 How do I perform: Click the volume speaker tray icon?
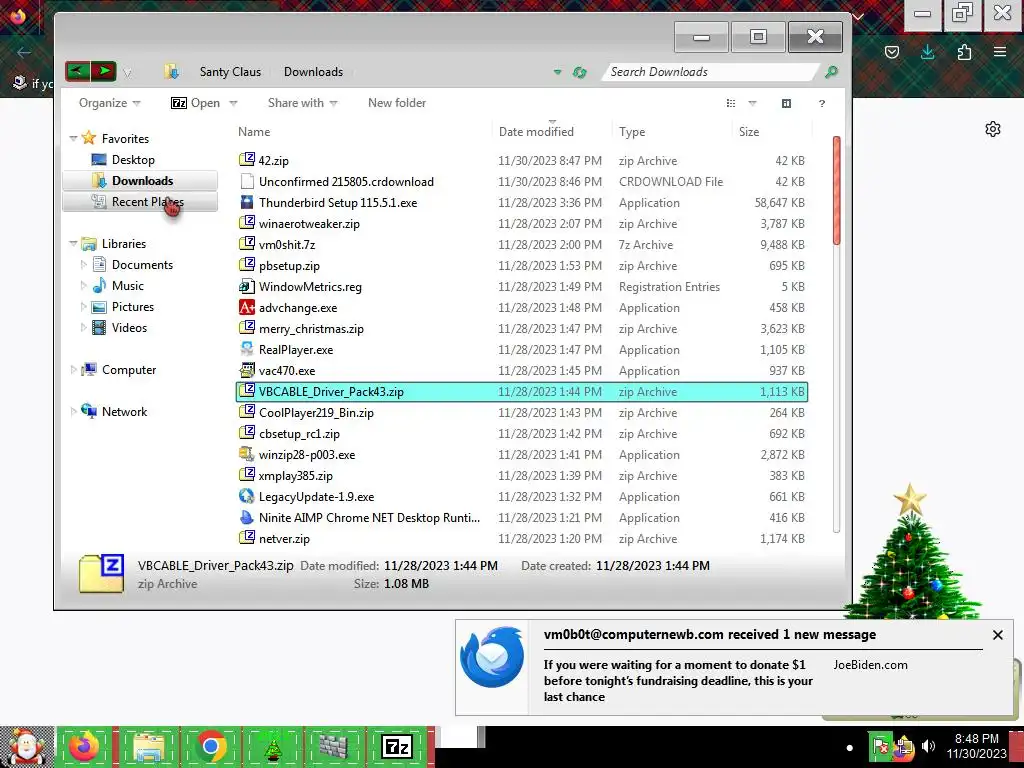click(928, 746)
